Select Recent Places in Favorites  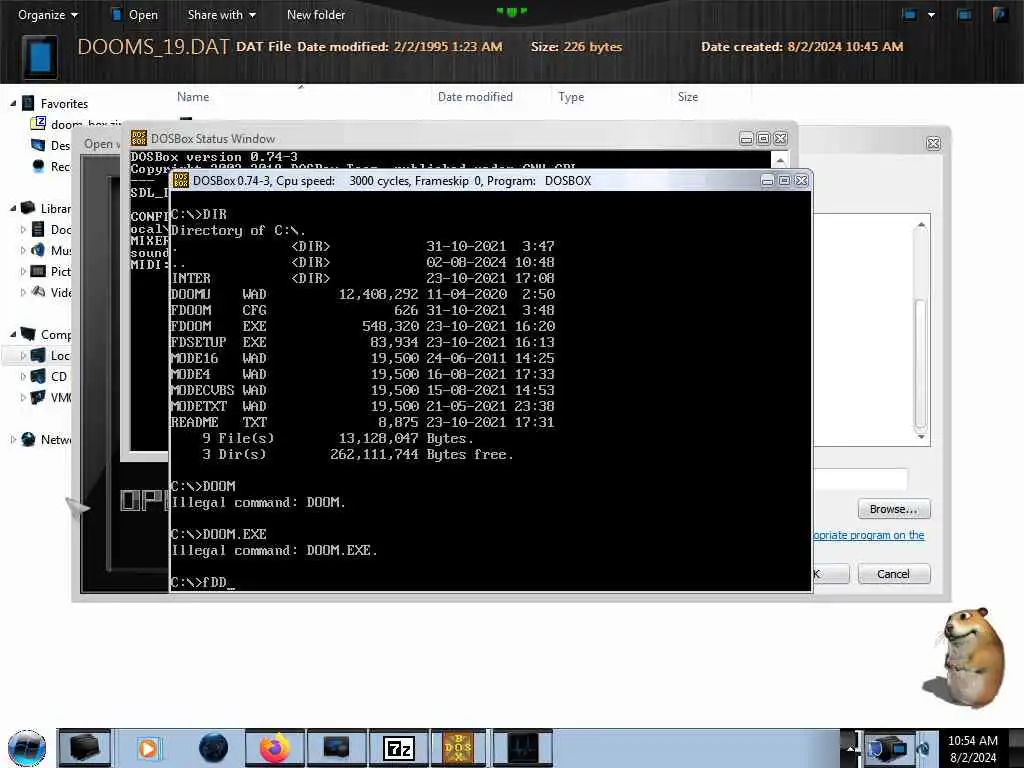click(x=52, y=166)
